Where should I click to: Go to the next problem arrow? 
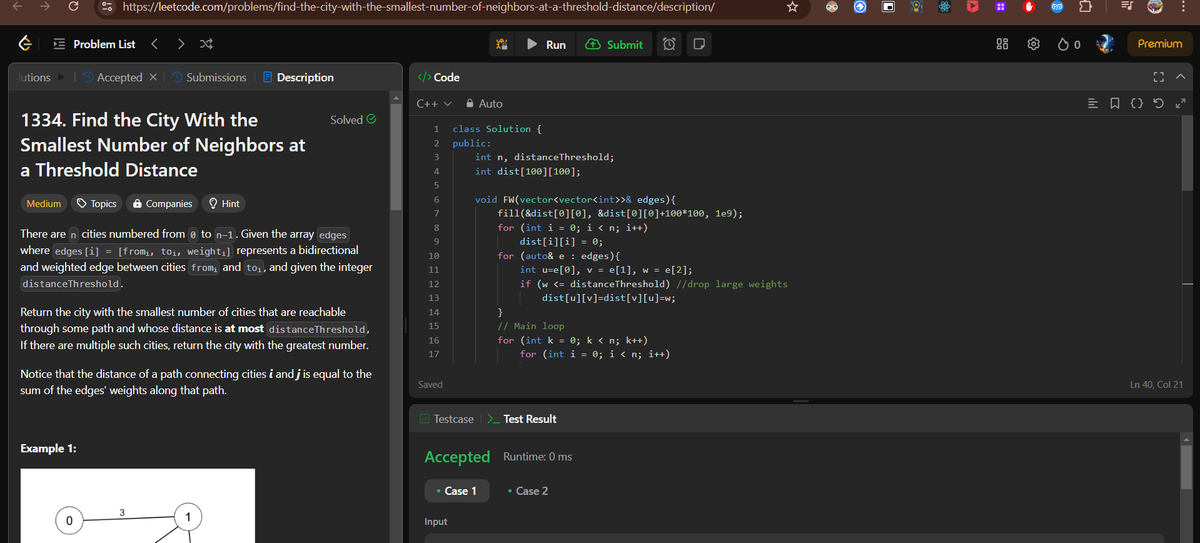click(x=179, y=44)
